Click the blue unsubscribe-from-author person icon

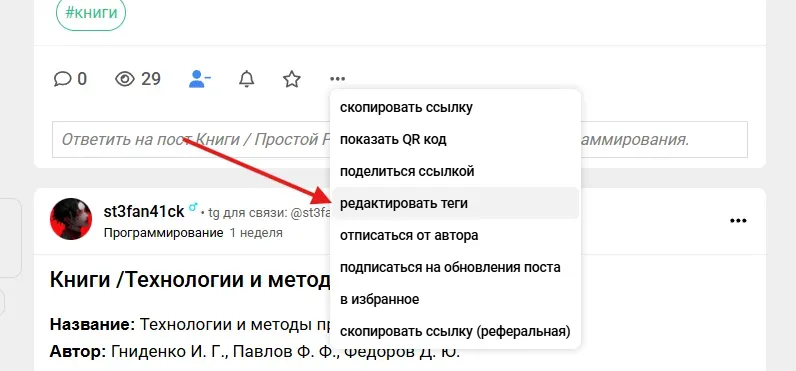[200, 79]
